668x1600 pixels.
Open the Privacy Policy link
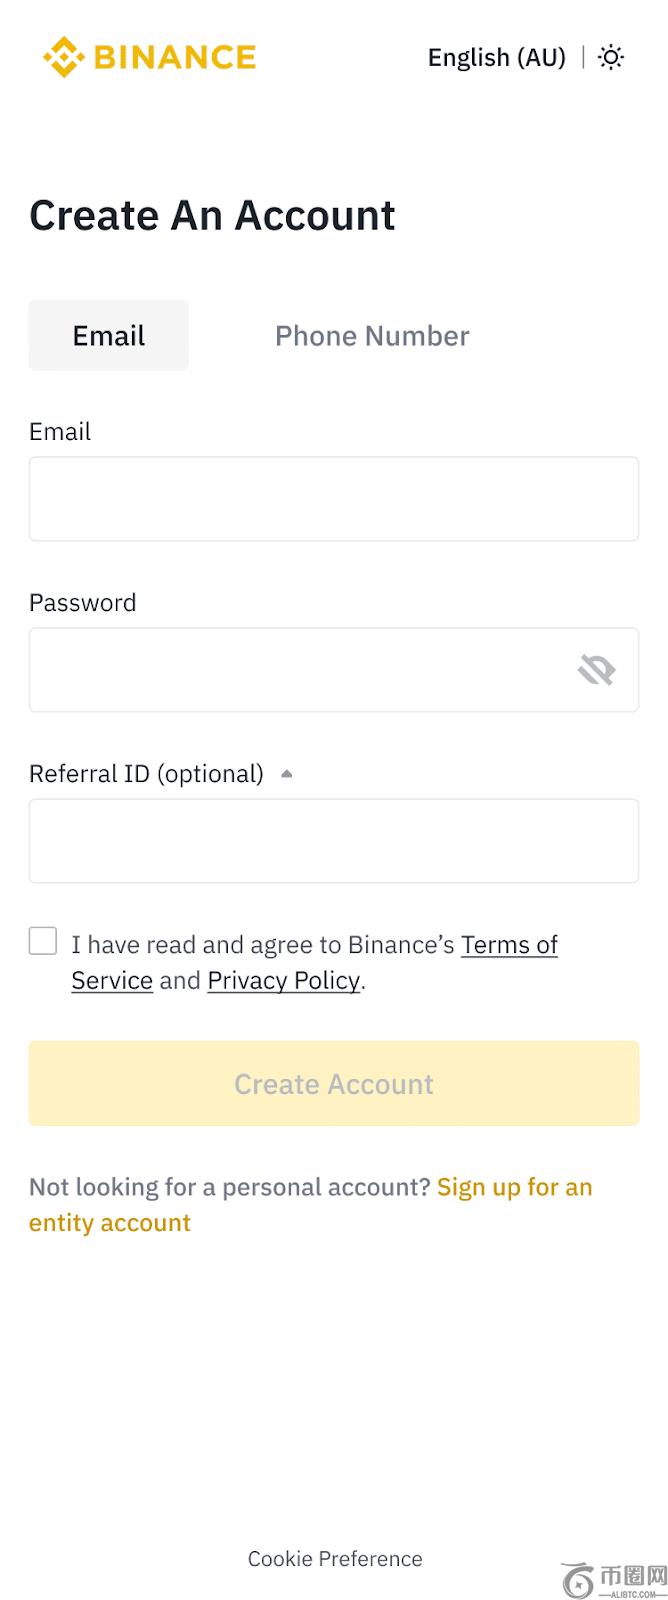(x=283, y=981)
